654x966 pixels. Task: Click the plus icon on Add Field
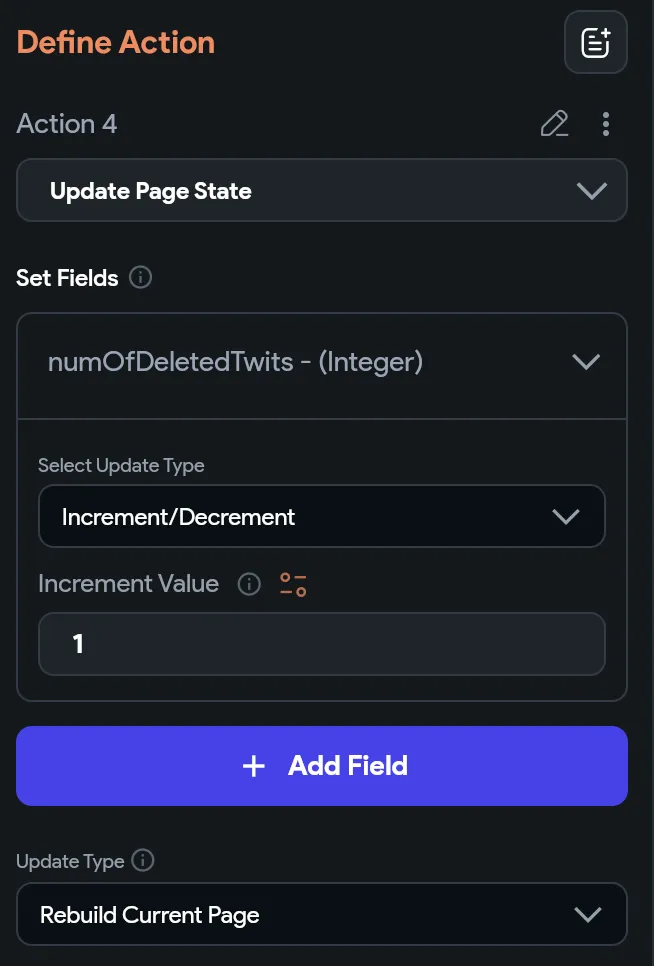[x=254, y=766]
